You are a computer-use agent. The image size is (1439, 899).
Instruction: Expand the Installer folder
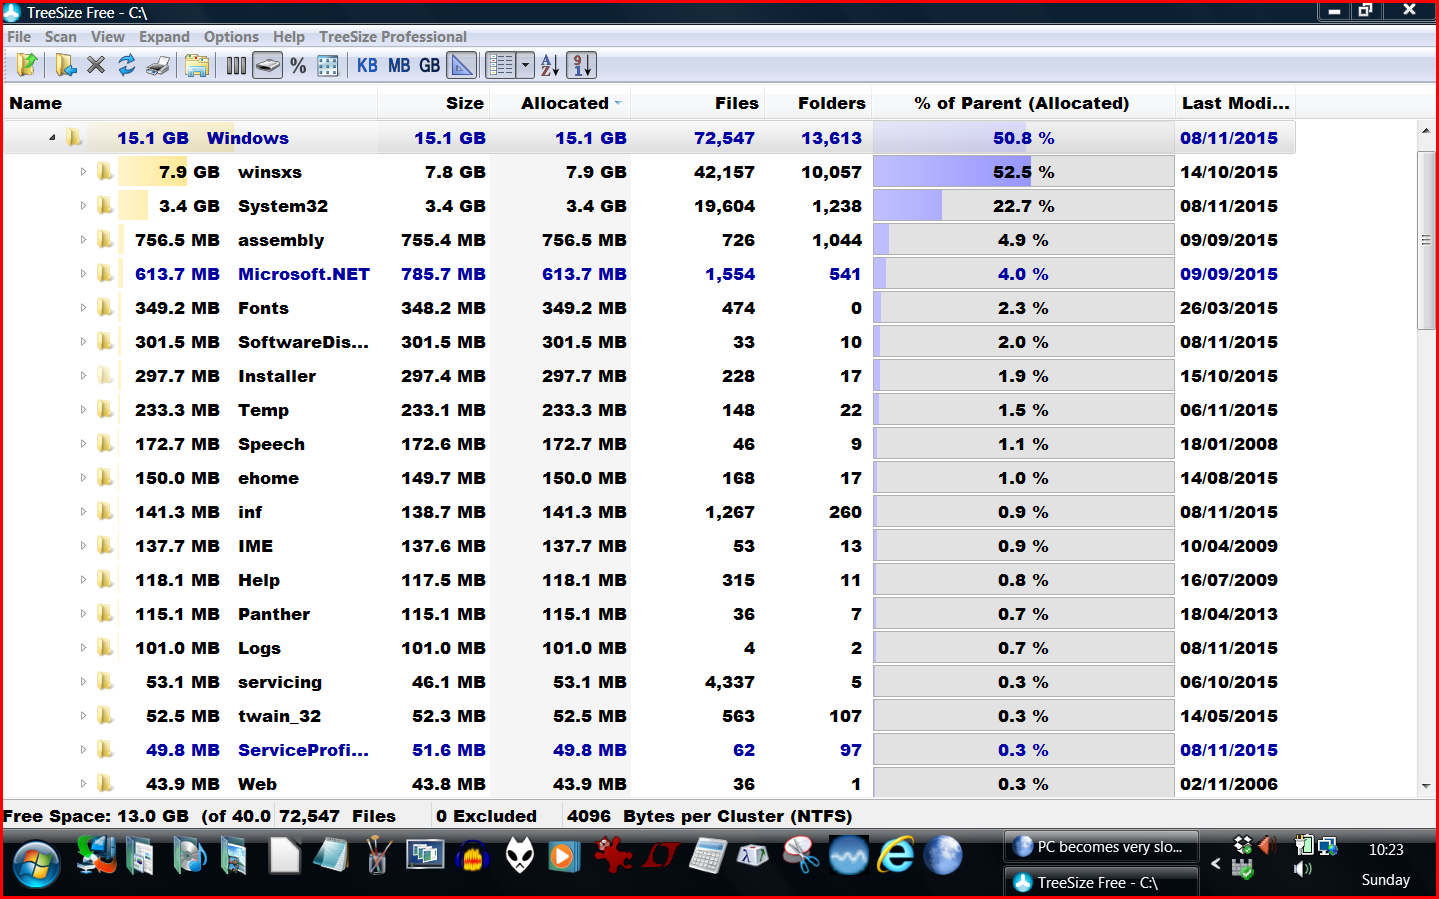point(83,376)
